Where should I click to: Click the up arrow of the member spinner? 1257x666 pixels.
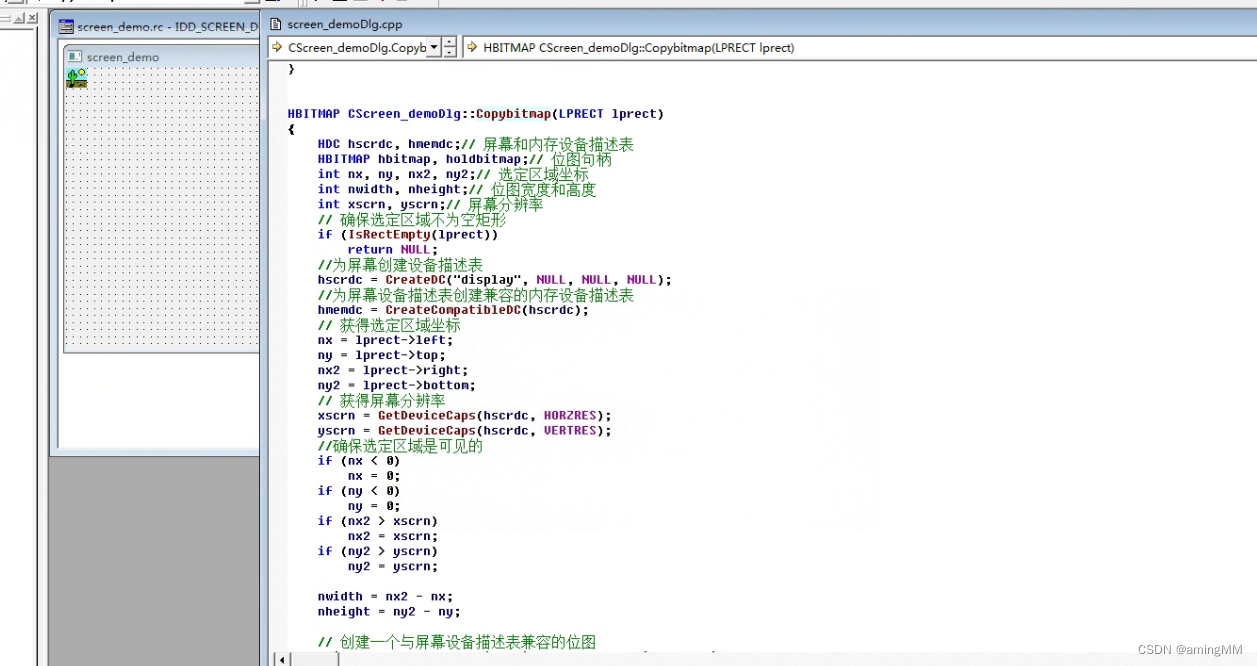450,42
